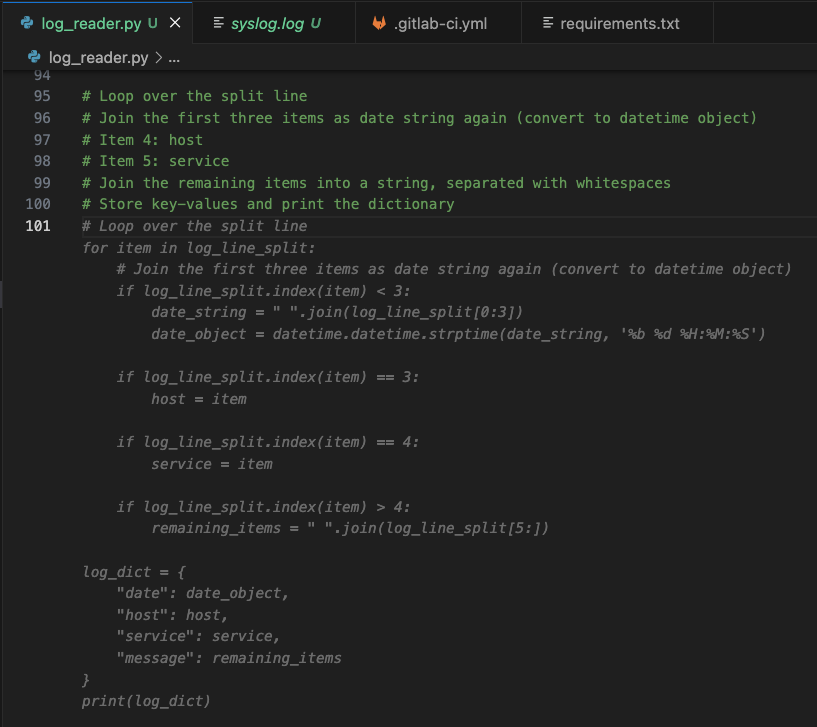The image size is (817, 727).
Task: Click line number 101 in the gutter
Action: [x=37, y=225]
